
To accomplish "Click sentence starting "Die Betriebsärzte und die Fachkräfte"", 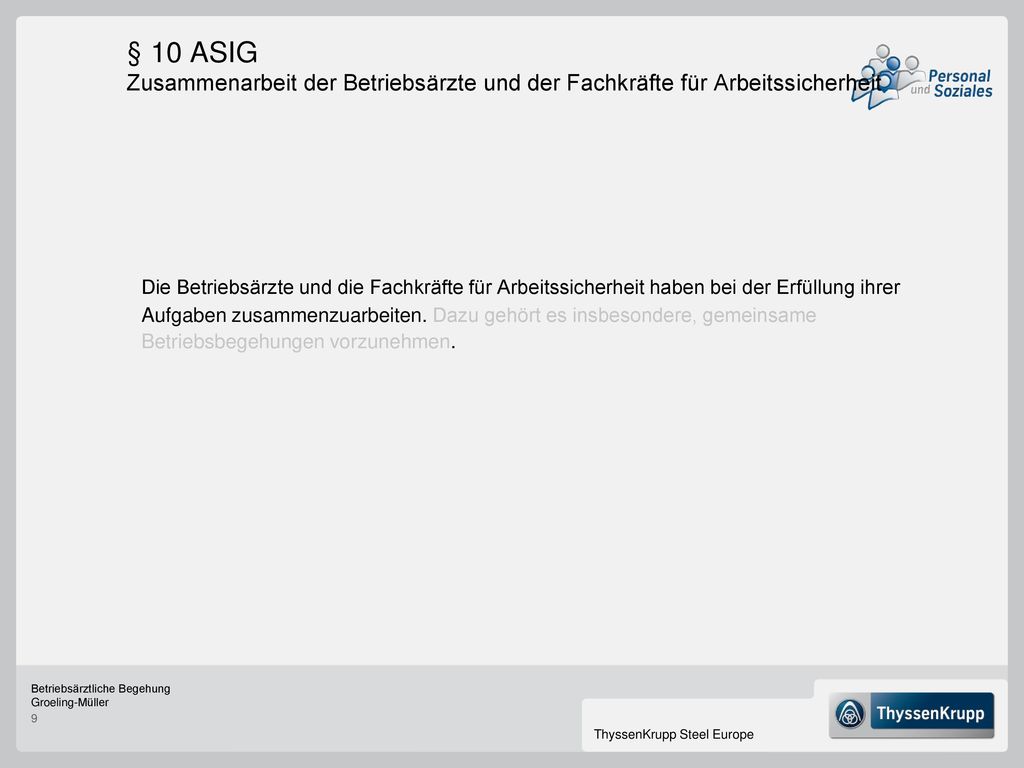I will coord(520,287).
